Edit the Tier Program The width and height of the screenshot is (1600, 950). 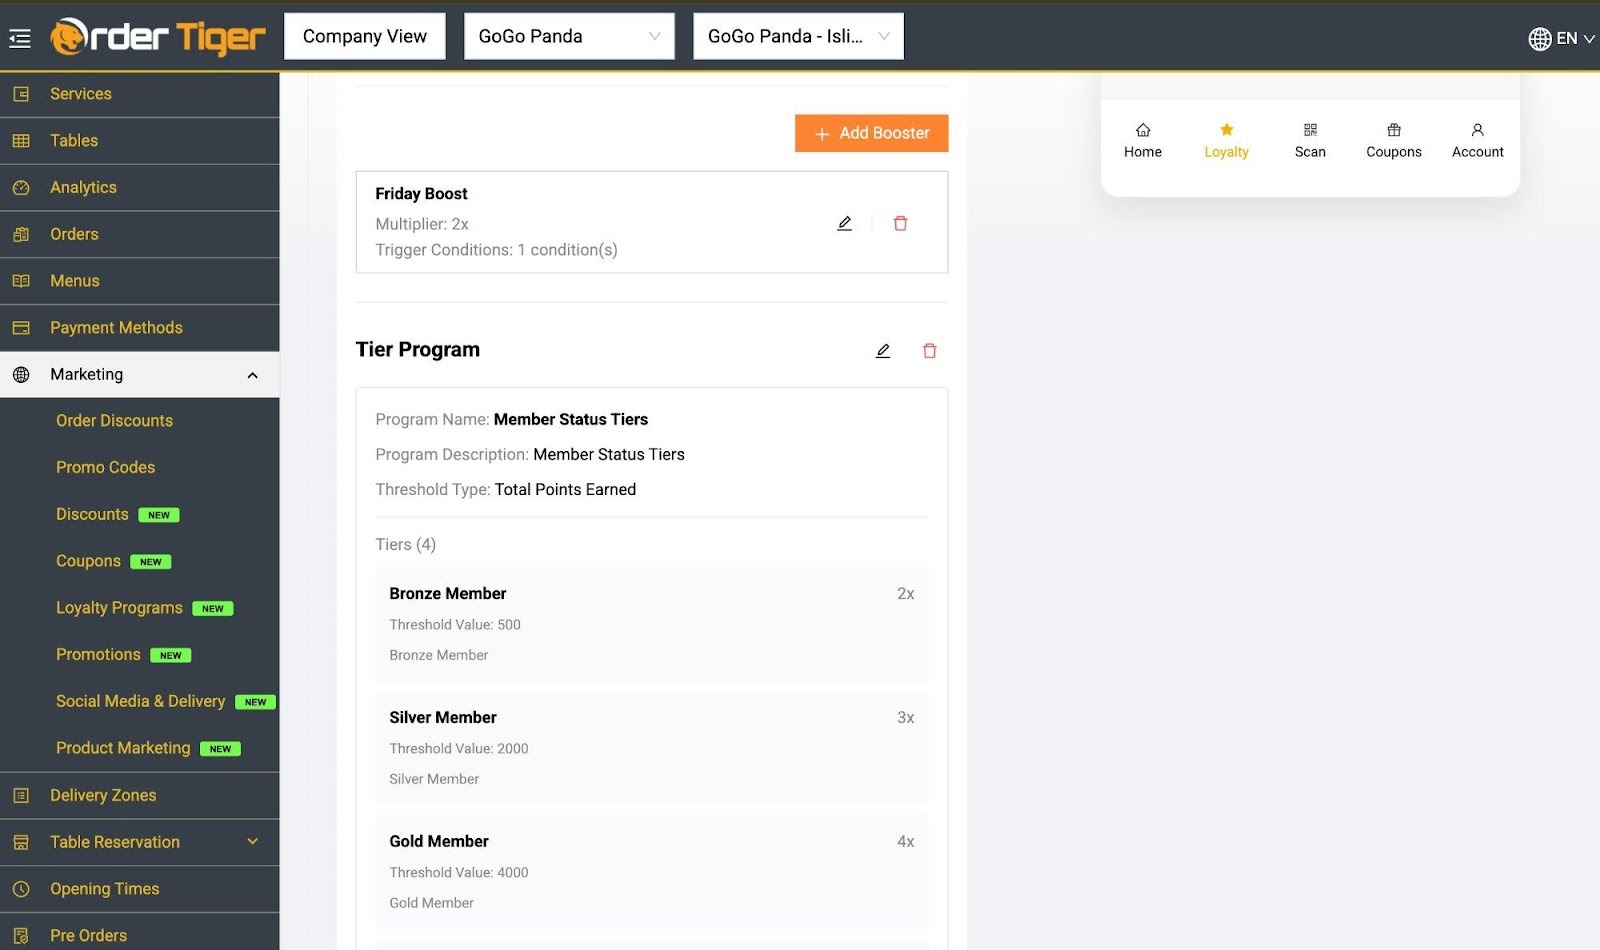click(x=882, y=350)
